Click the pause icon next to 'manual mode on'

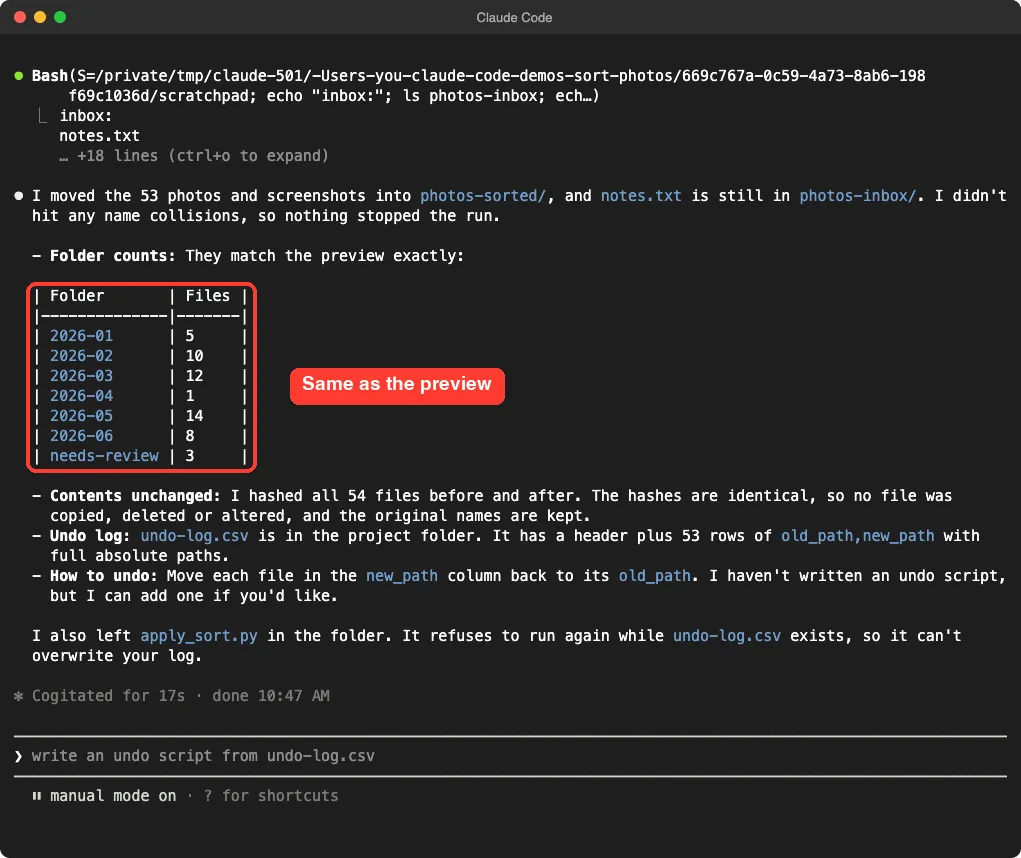click(36, 796)
